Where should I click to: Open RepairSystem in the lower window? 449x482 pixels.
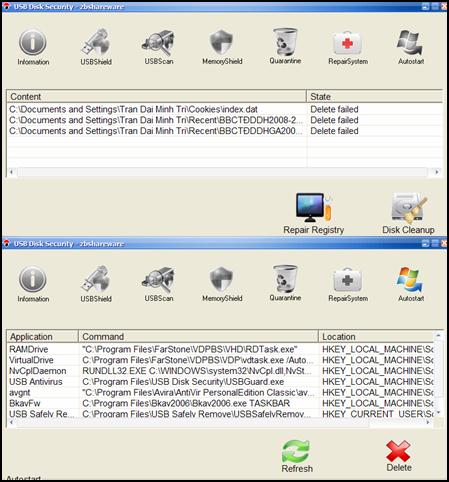click(348, 284)
